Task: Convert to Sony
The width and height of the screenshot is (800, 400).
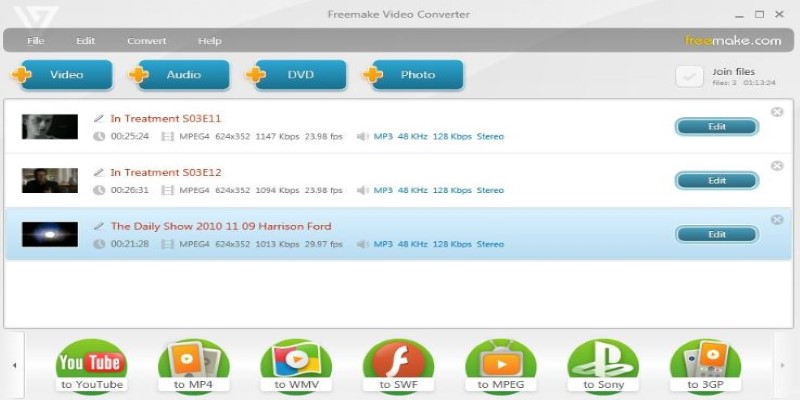Action: click(x=604, y=366)
